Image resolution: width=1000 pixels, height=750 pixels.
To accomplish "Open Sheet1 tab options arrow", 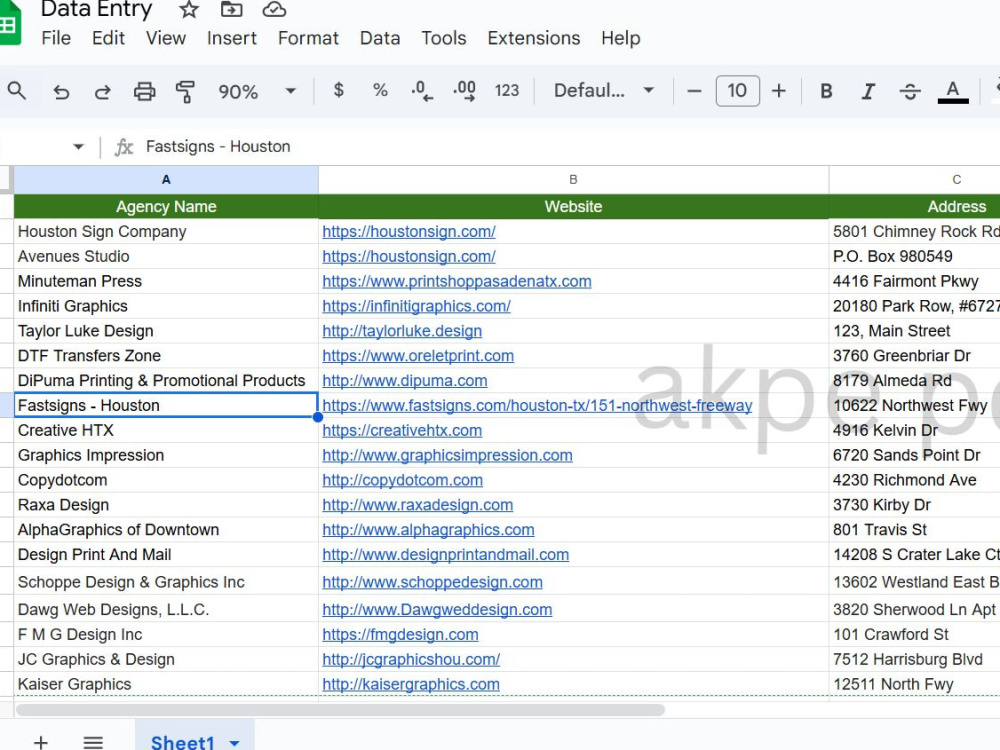I will pyautogui.click(x=235, y=743).
